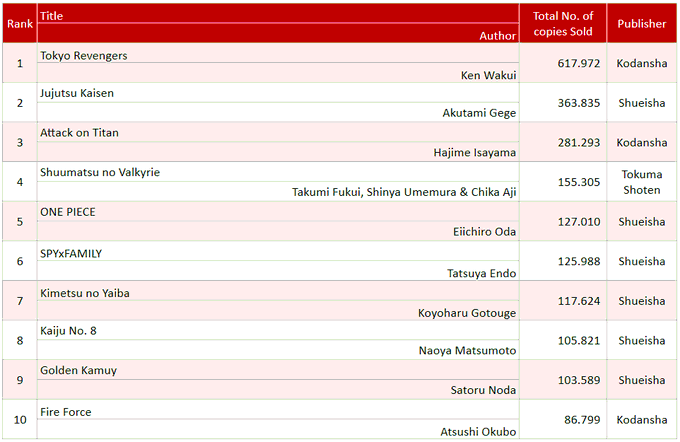Select rank 8 cell
Image resolution: width=680 pixels, height=442 pixels.
[x=20, y=341]
